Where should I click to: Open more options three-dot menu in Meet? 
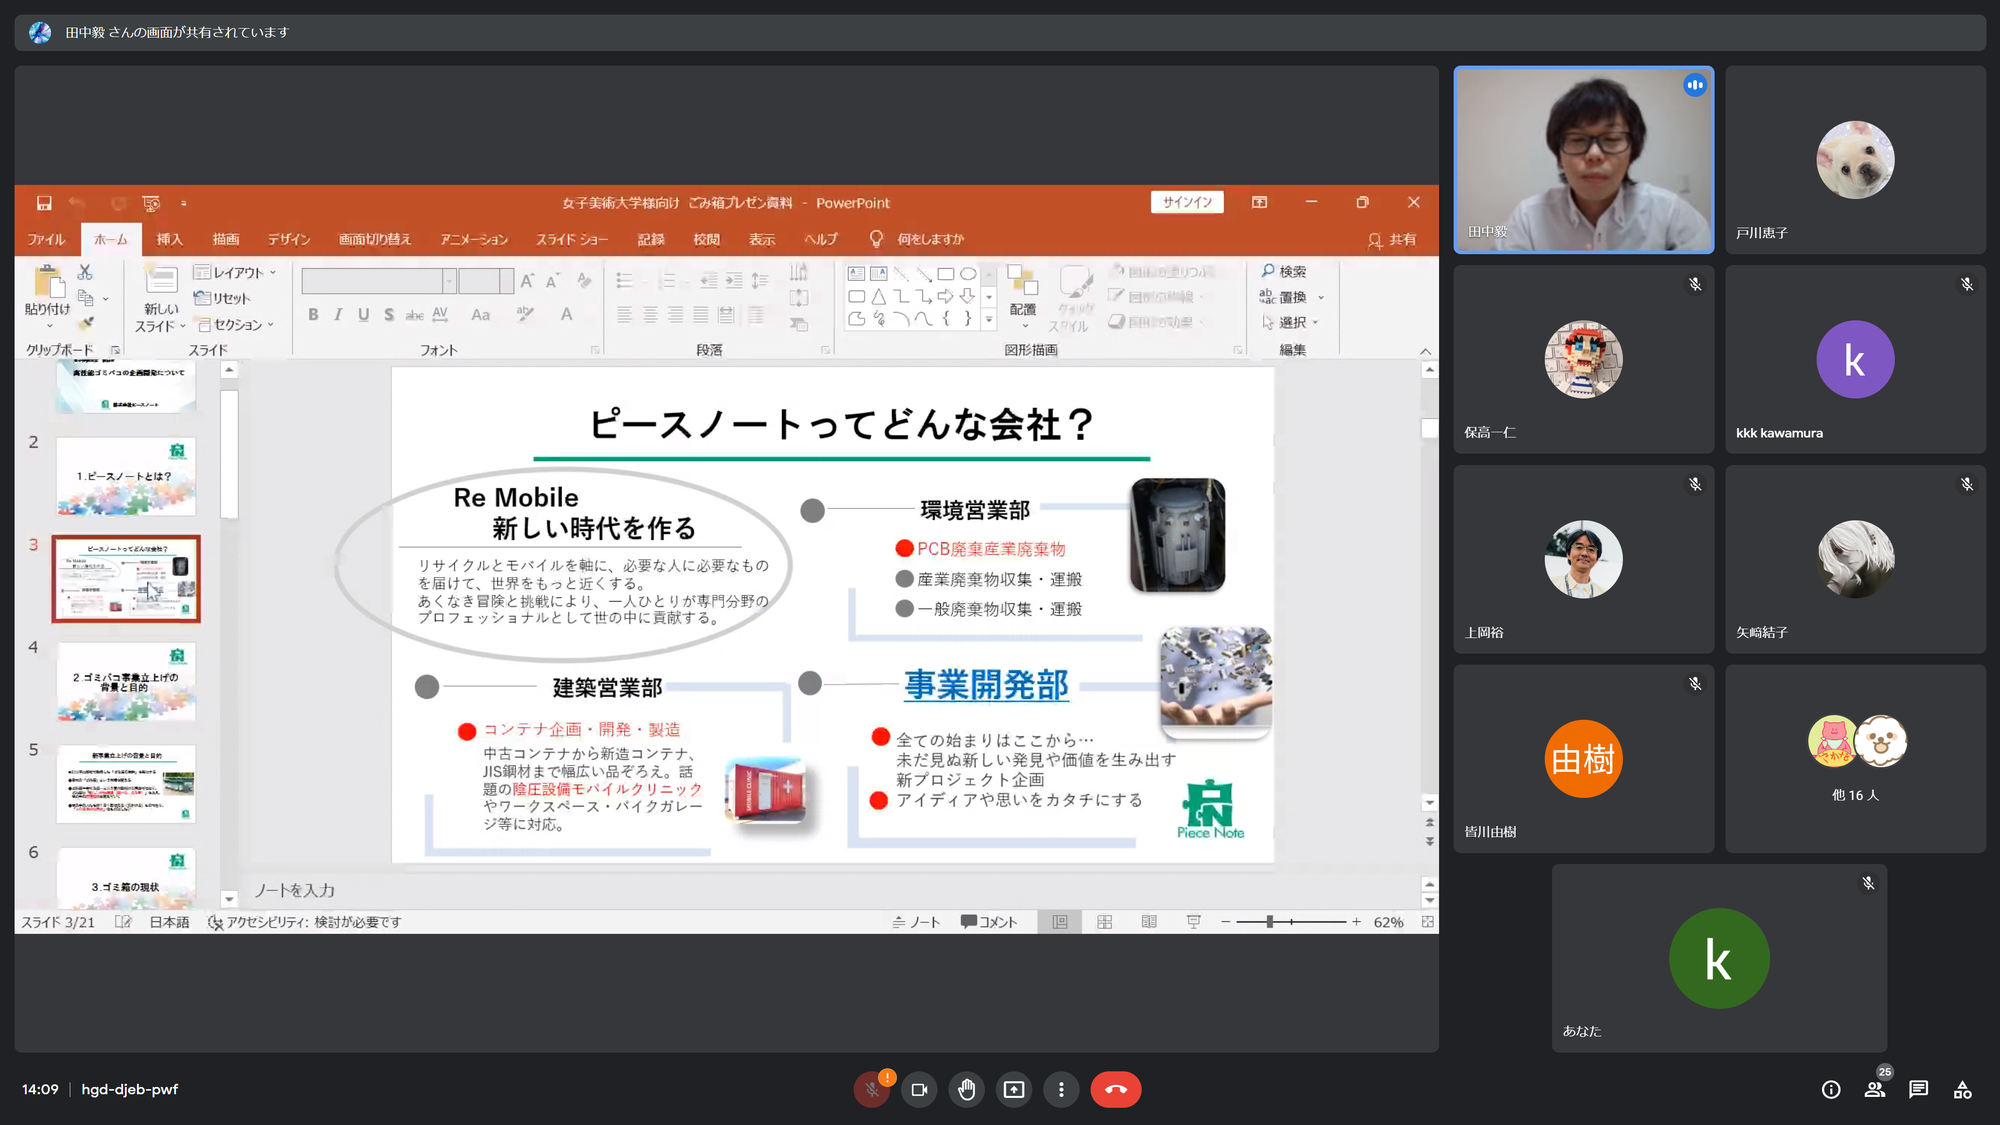(1061, 1089)
